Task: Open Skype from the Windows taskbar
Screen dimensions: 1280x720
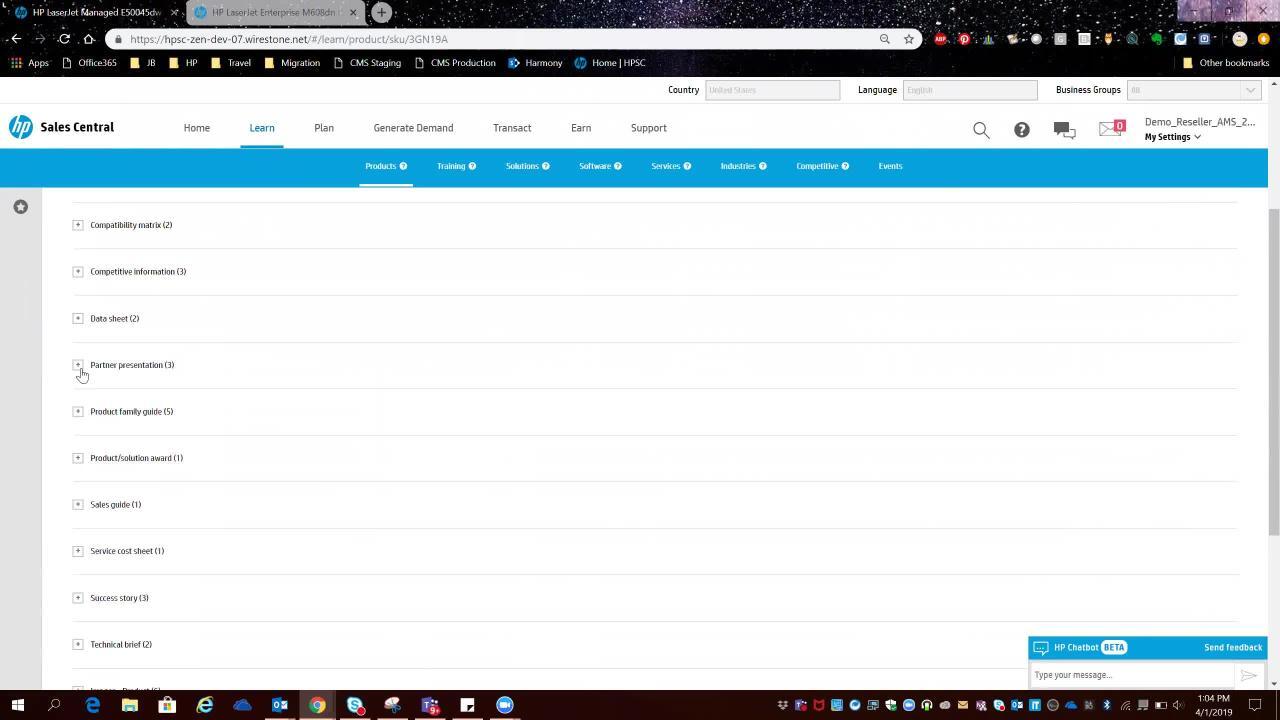Action: (x=355, y=705)
